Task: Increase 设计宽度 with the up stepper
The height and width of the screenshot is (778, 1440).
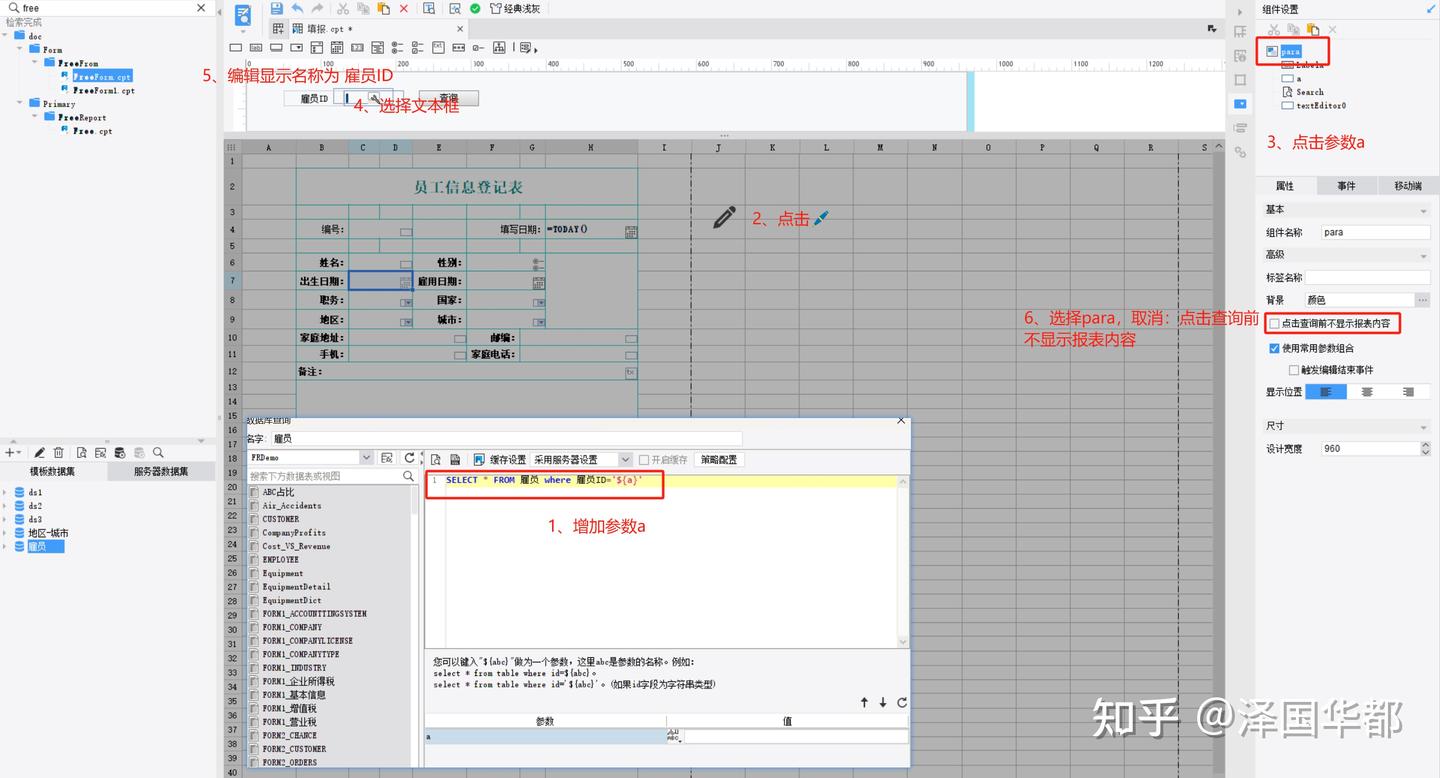Action: [1426, 445]
